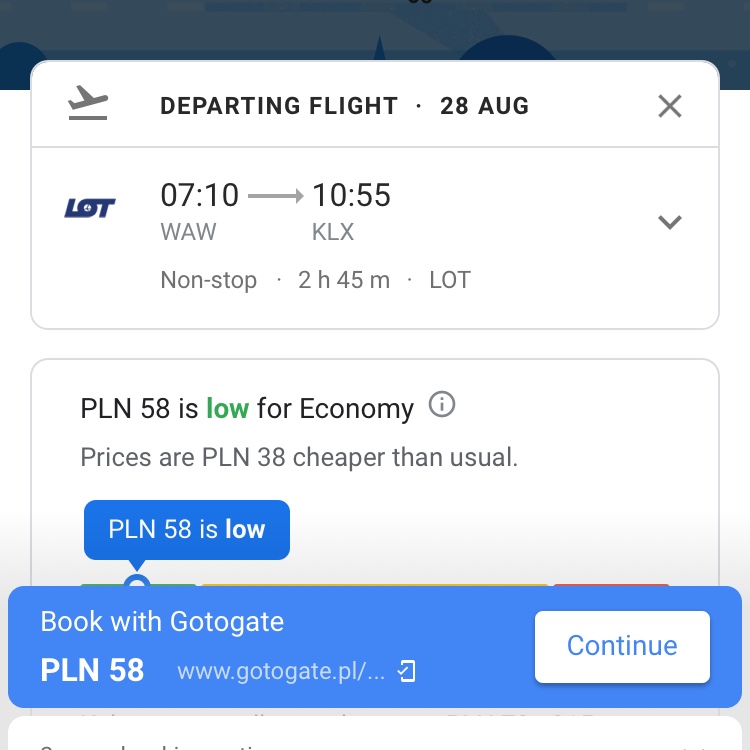Click the blue 'PLN 58 is low' tooltip
This screenshot has width=750, height=750.
[187, 529]
